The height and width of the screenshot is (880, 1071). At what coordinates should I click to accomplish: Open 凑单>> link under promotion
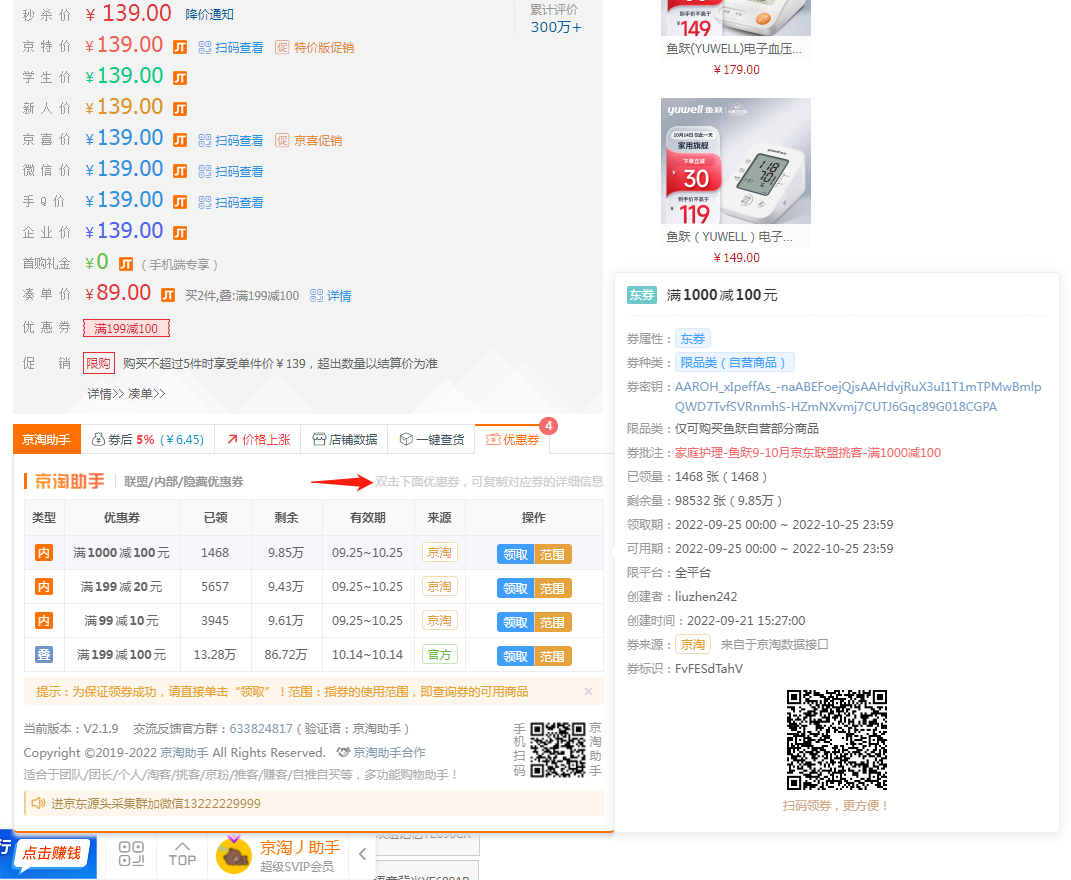coord(147,394)
